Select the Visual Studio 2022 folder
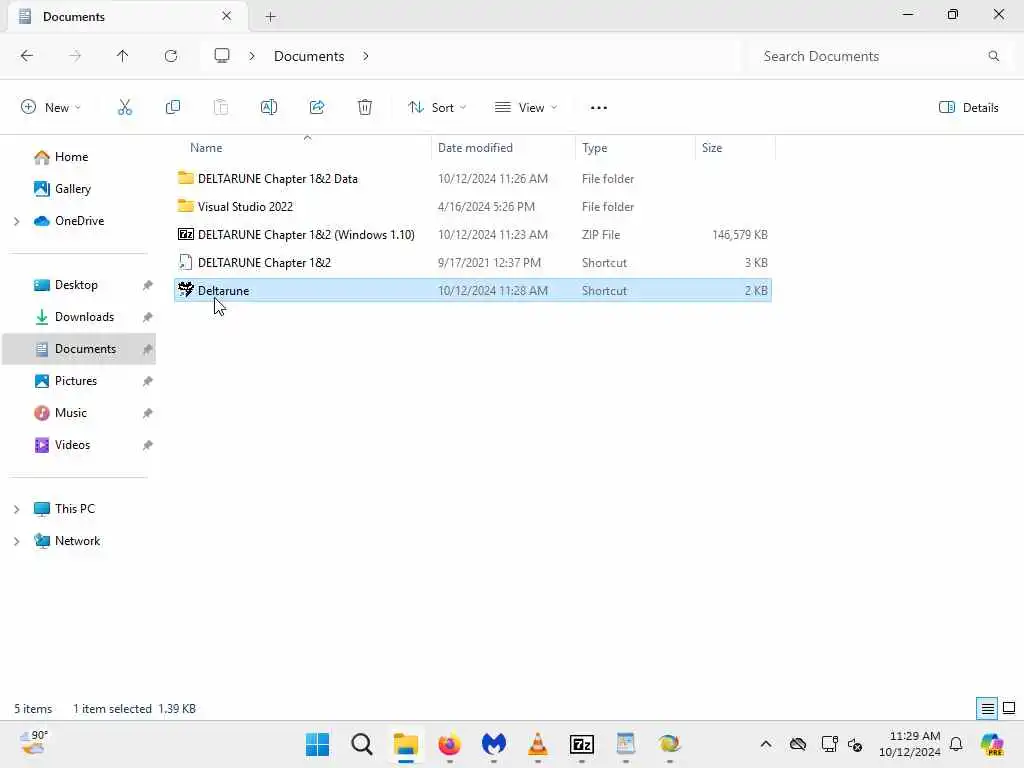This screenshot has width=1024, height=768. click(x=473, y=206)
